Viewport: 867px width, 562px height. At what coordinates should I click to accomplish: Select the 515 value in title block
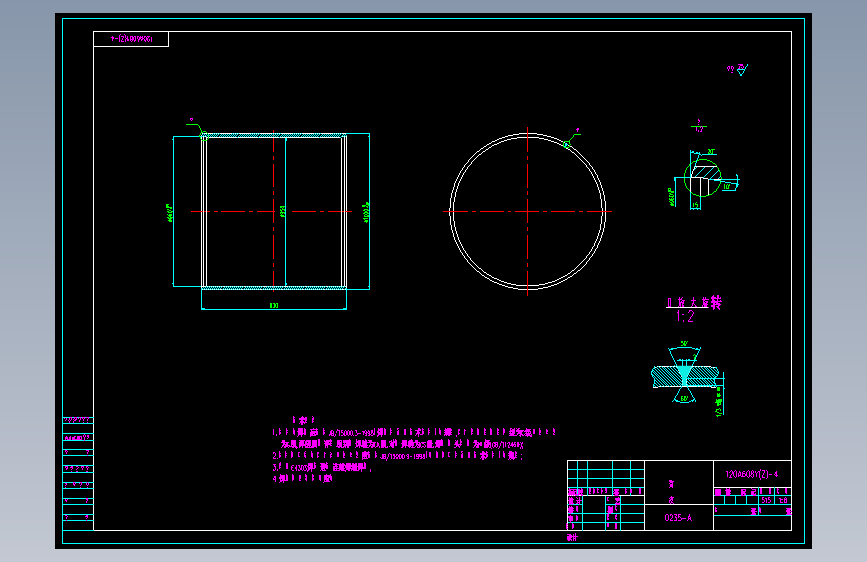(766, 500)
